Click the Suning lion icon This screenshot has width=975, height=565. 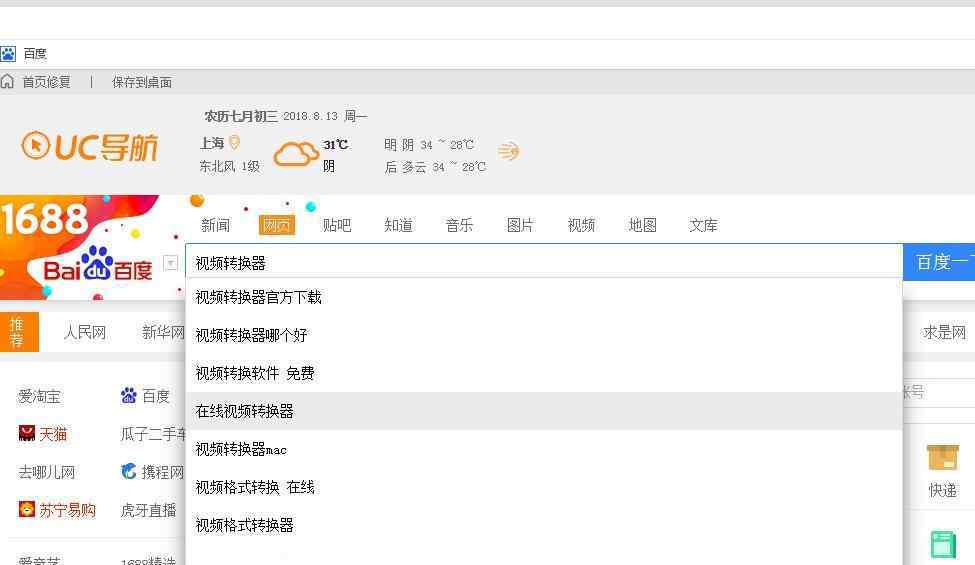[x=27, y=509]
